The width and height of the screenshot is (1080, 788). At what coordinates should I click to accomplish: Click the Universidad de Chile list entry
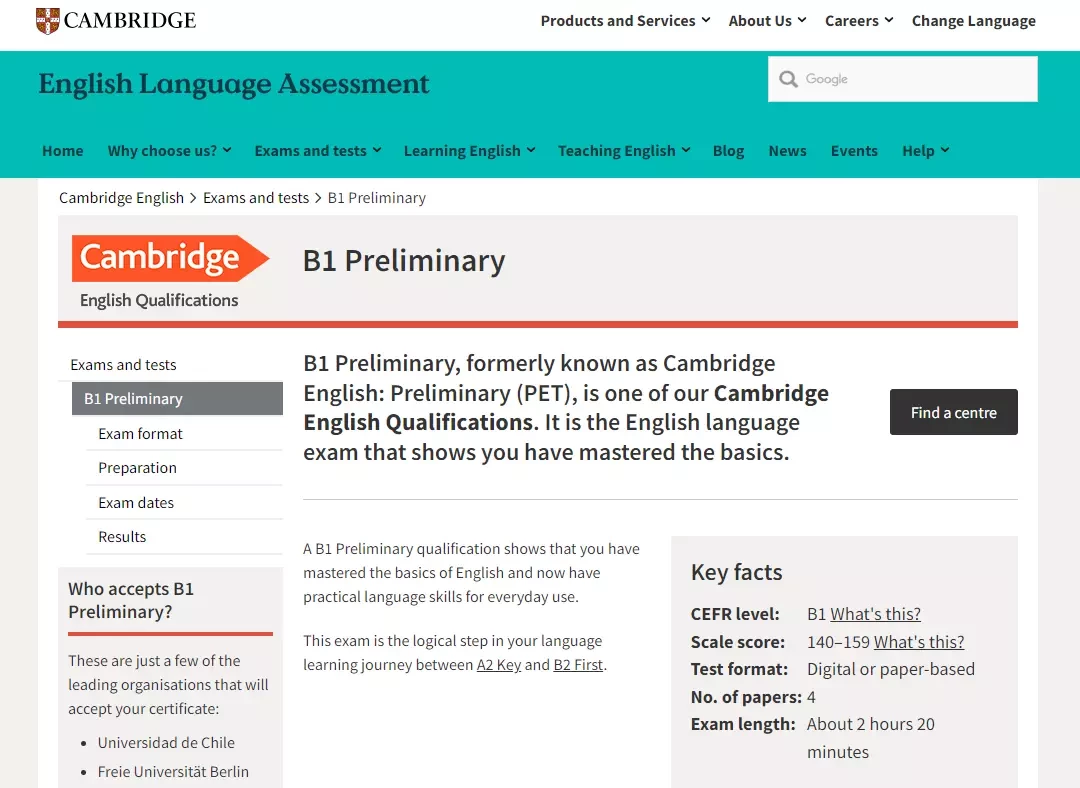point(166,743)
